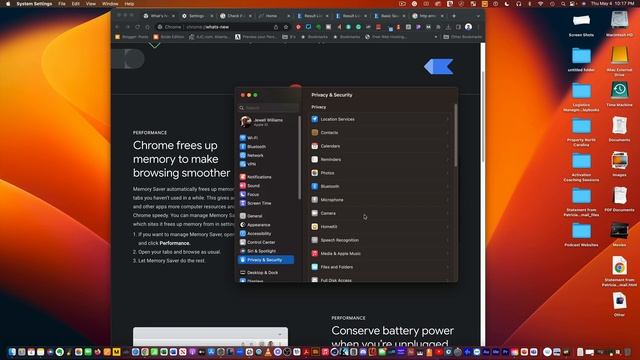Select the VPN icon in Settings sidebar
This screenshot has height=360, width=640.
(x=243, y=164)
